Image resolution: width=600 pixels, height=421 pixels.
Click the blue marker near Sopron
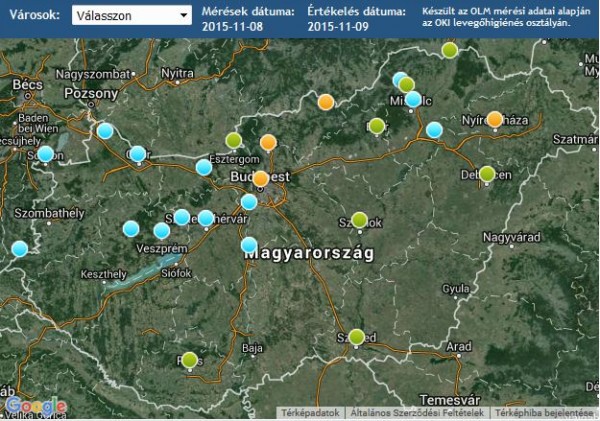tap(45, 154)
